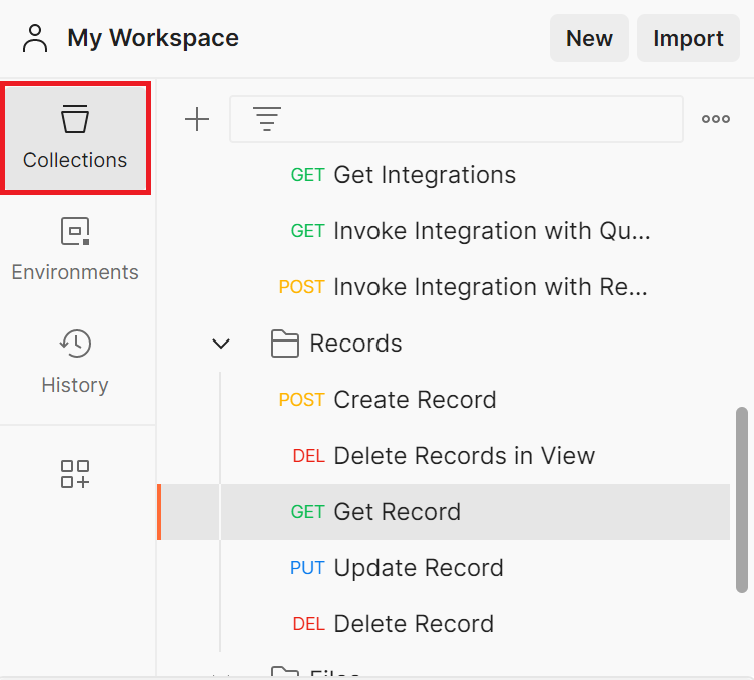Click the filter collections icon
Viewport: 754px width, 680px height.
pyautogui.click(x=267, y=119)
